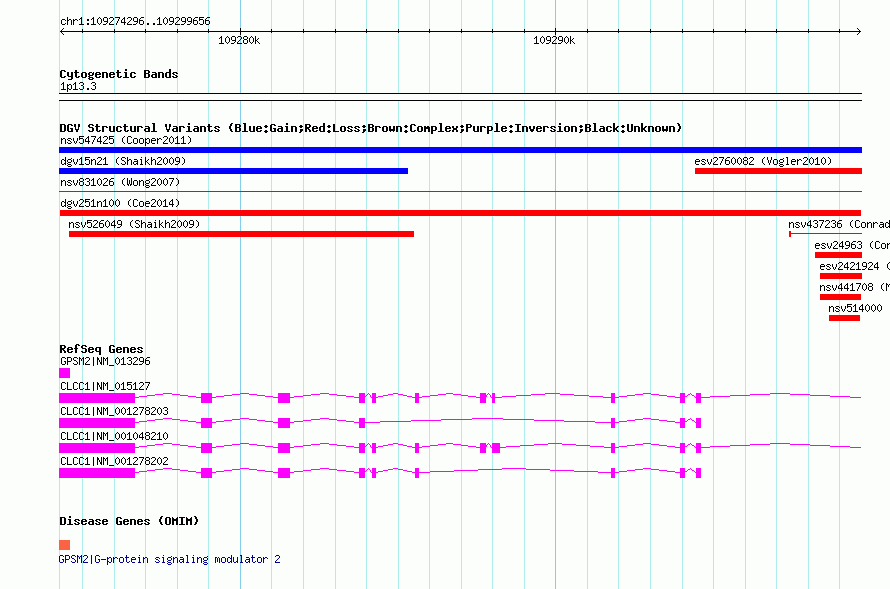Click the thin red nsv831026 variant line
Image resolution: width=890 pixels, height=589 pixels.
(460, 192)
